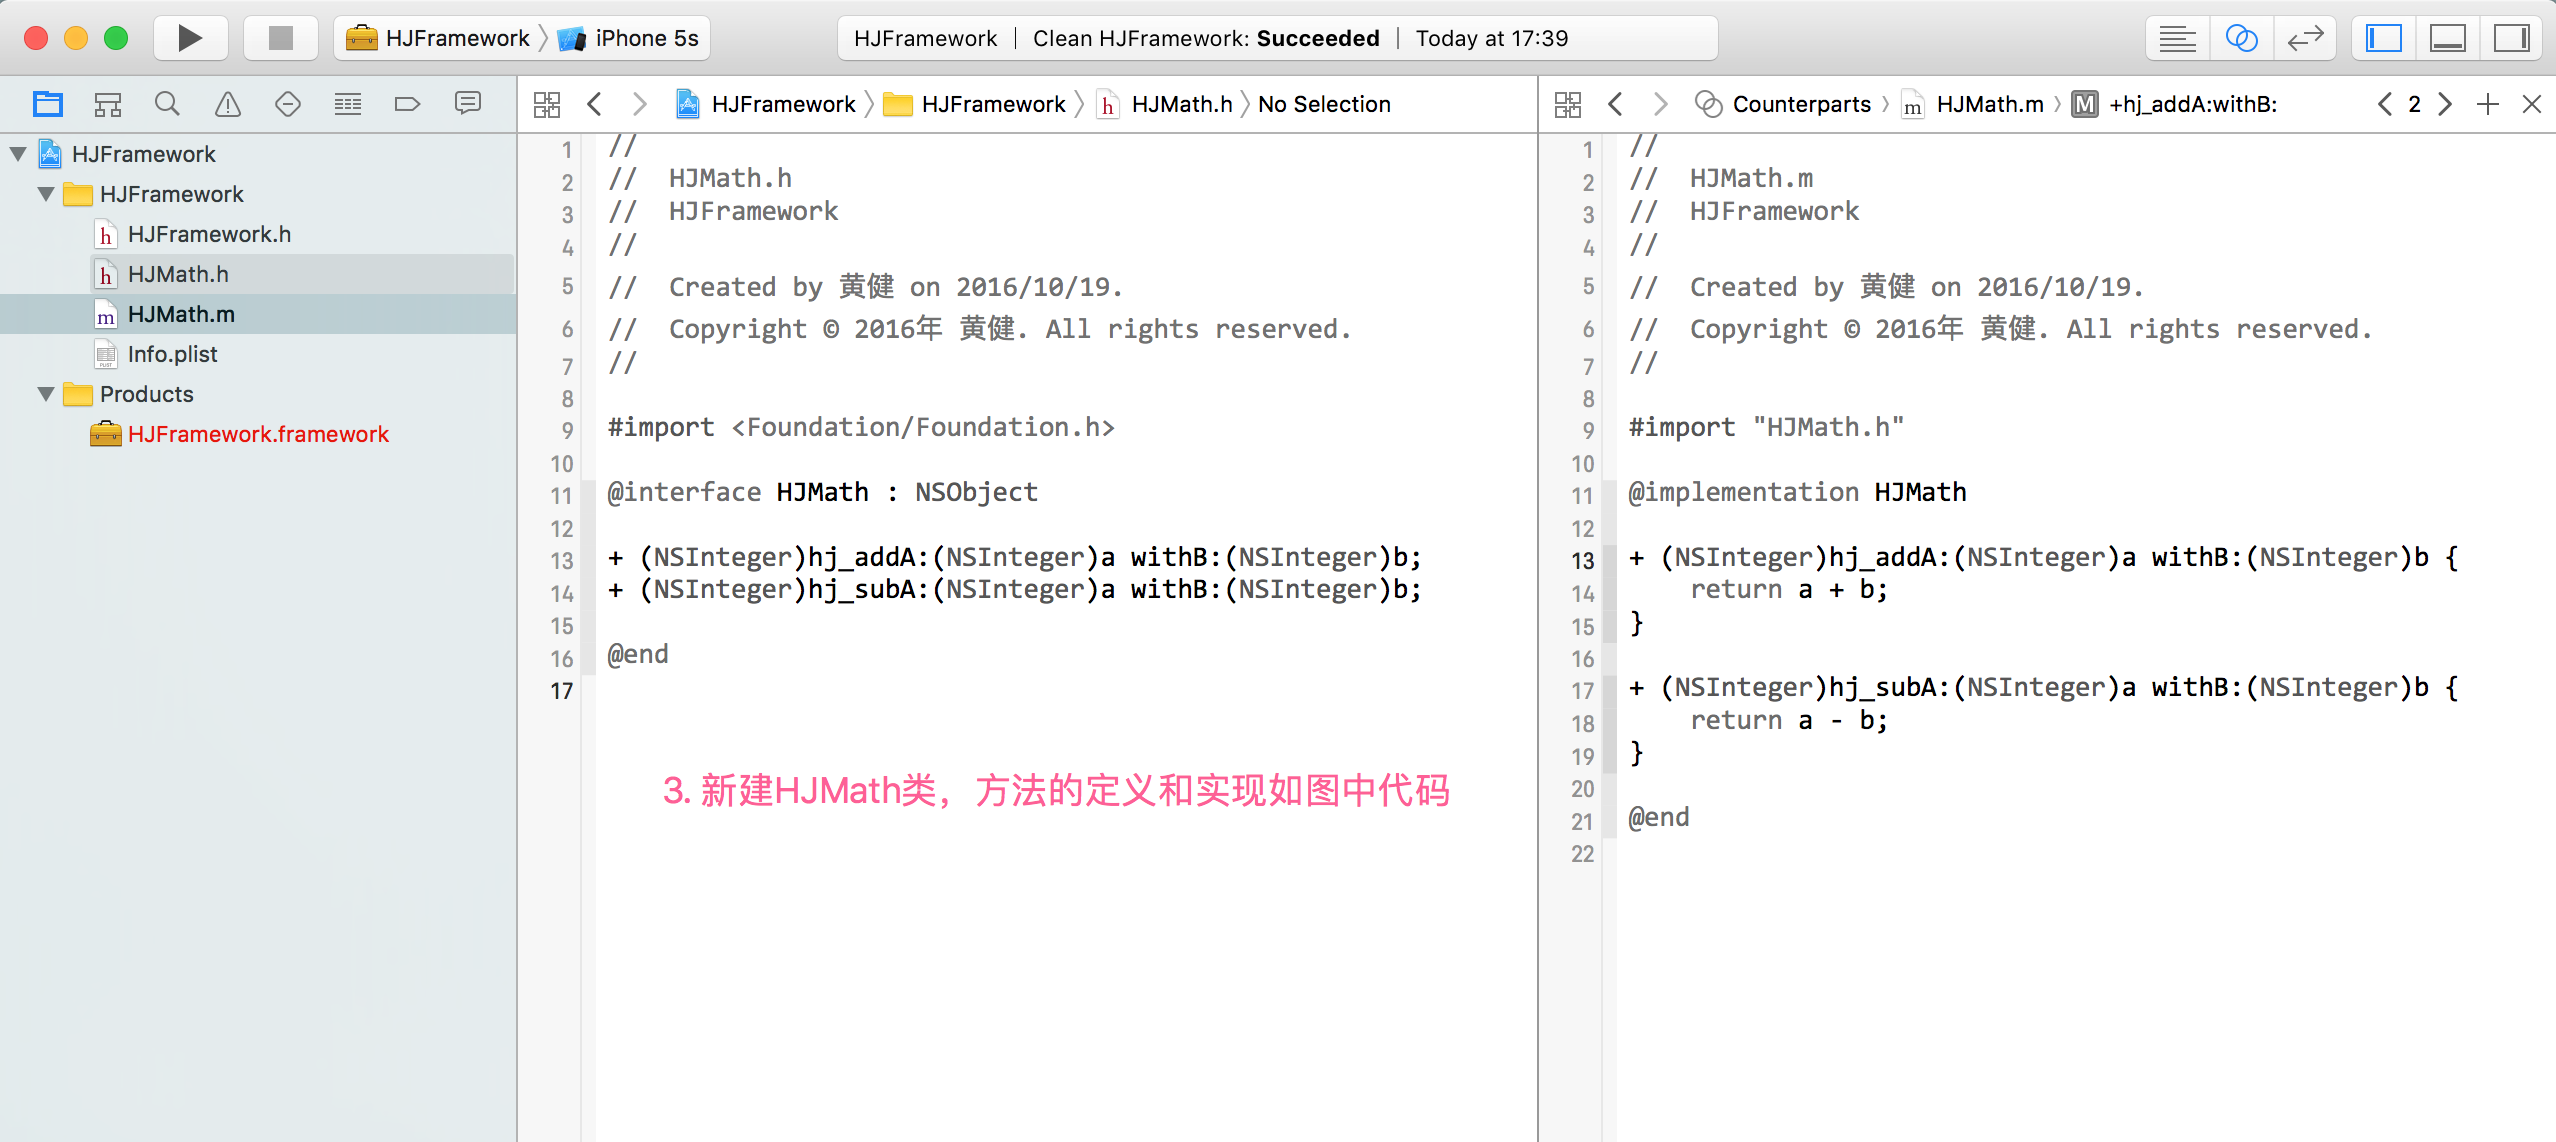Toggle the Utilities panel visibility

pos(2511,38)
